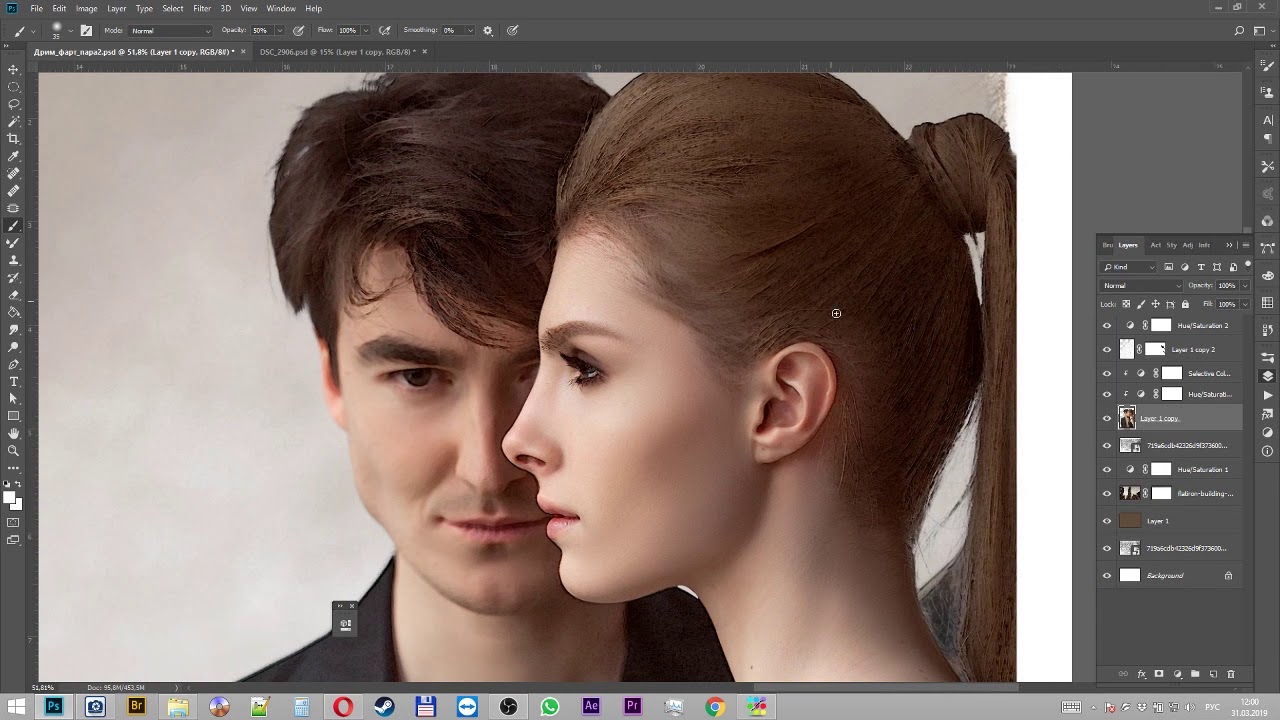Click the delete layer trash icon
Viewport: 1280px width, 720px height.
tap(1230, 674)
